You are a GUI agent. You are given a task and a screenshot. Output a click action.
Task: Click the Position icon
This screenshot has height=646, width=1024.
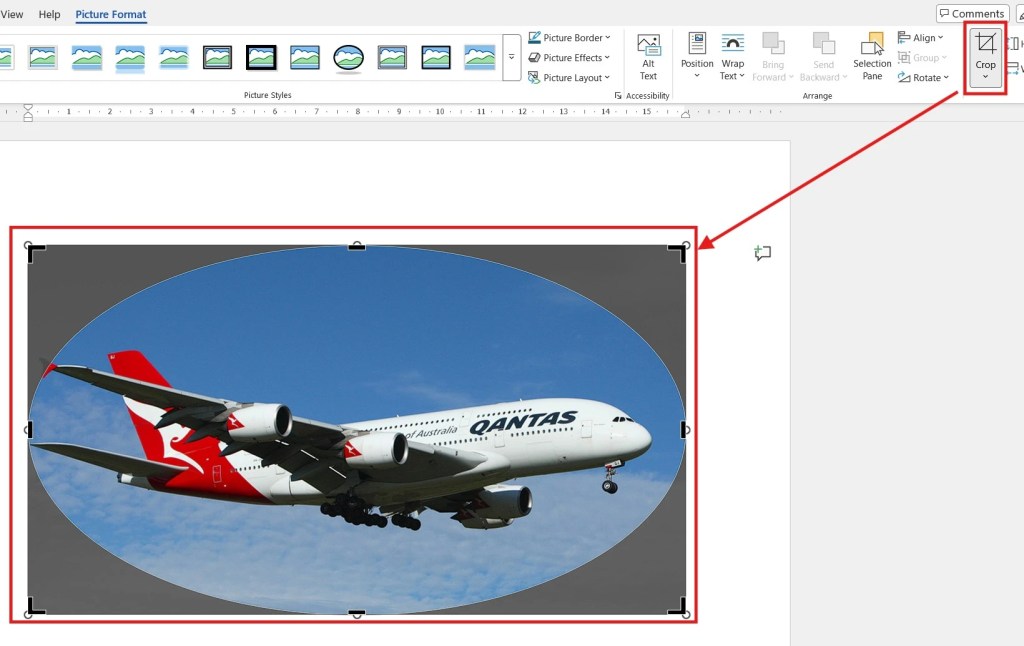click(x=696, y=55)
